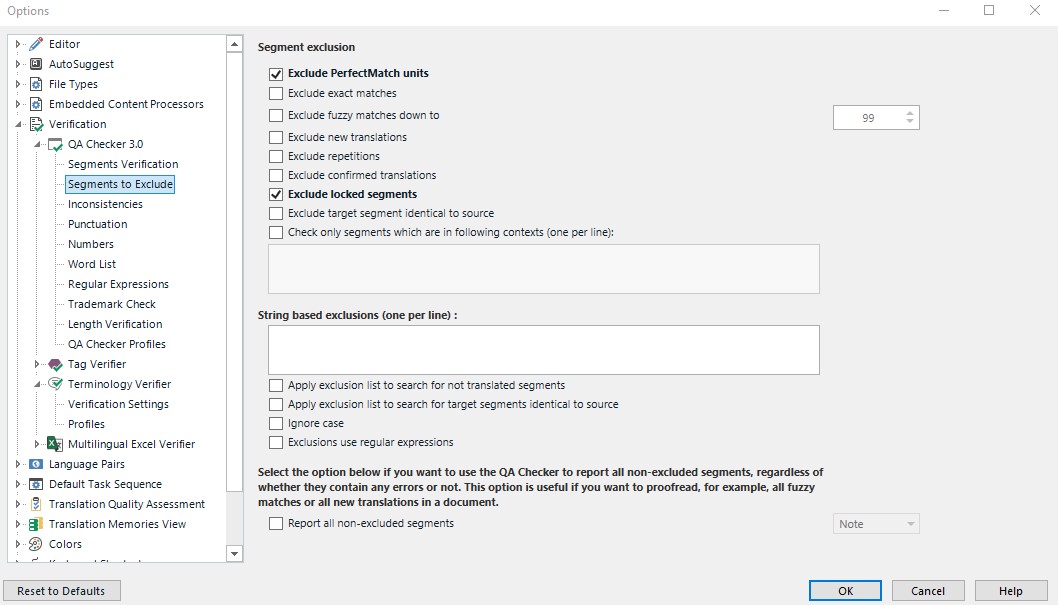The height and width of the screenshot is (605, 1058).
Task: Uncheck Exclude PerfectMatch units checkbox
Action: (x=276, y=74)
